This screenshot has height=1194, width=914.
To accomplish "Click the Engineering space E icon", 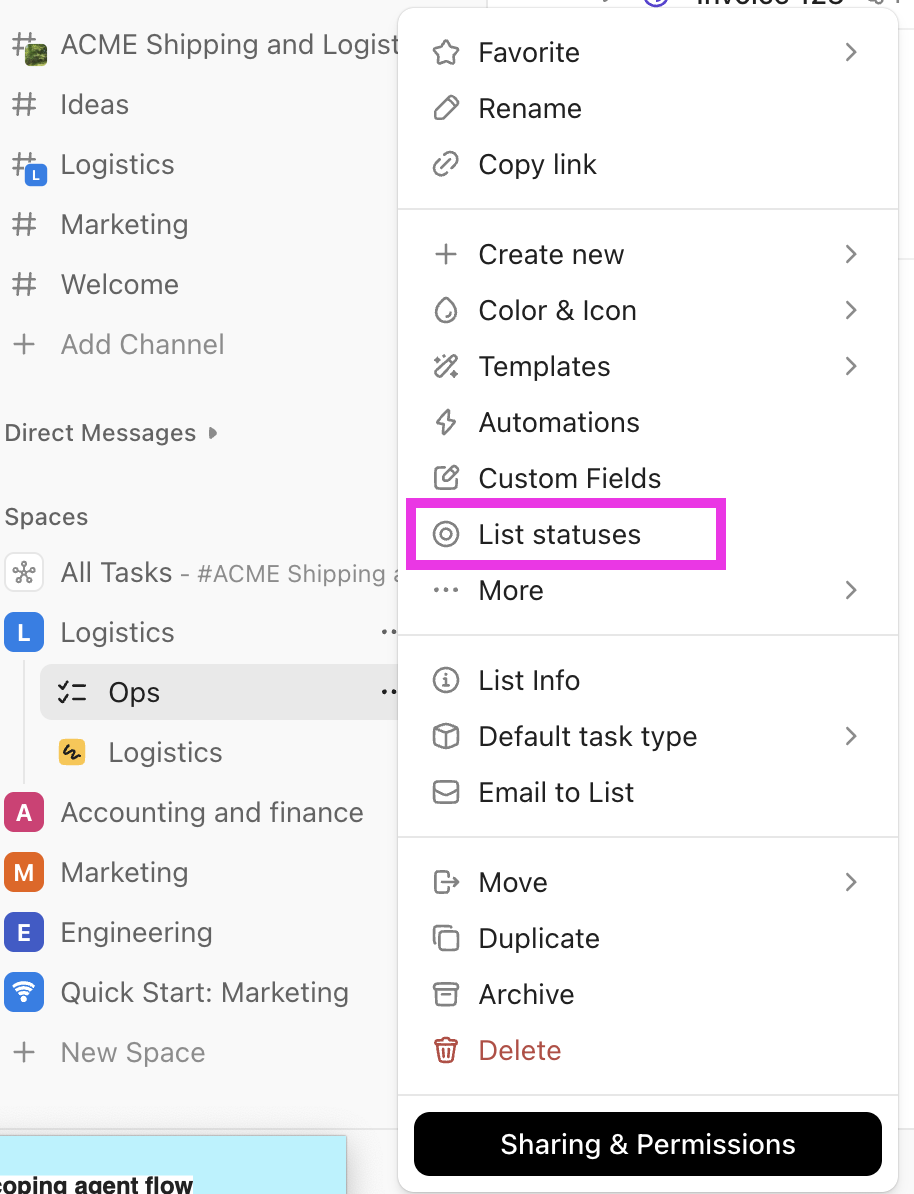I will [x=24, y=932].
